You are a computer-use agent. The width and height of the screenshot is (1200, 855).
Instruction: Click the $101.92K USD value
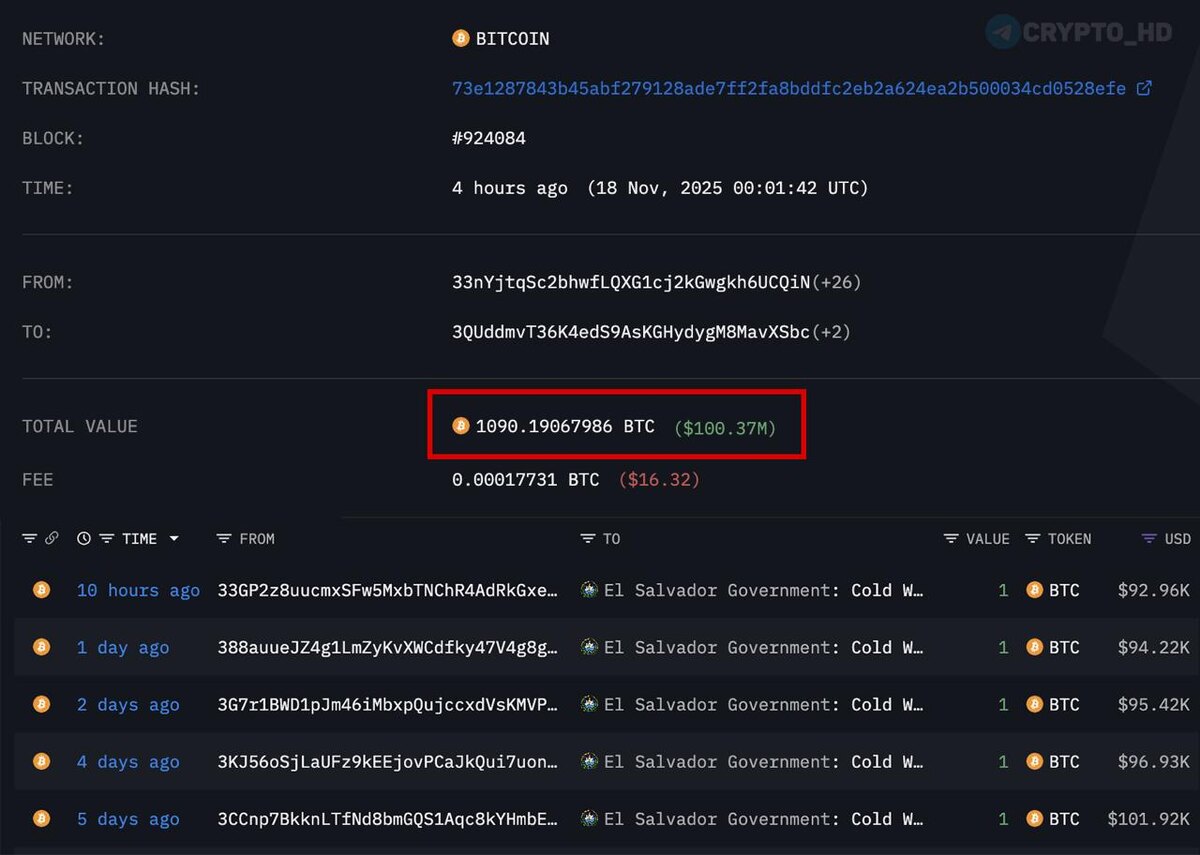[x=1149, y=818]
